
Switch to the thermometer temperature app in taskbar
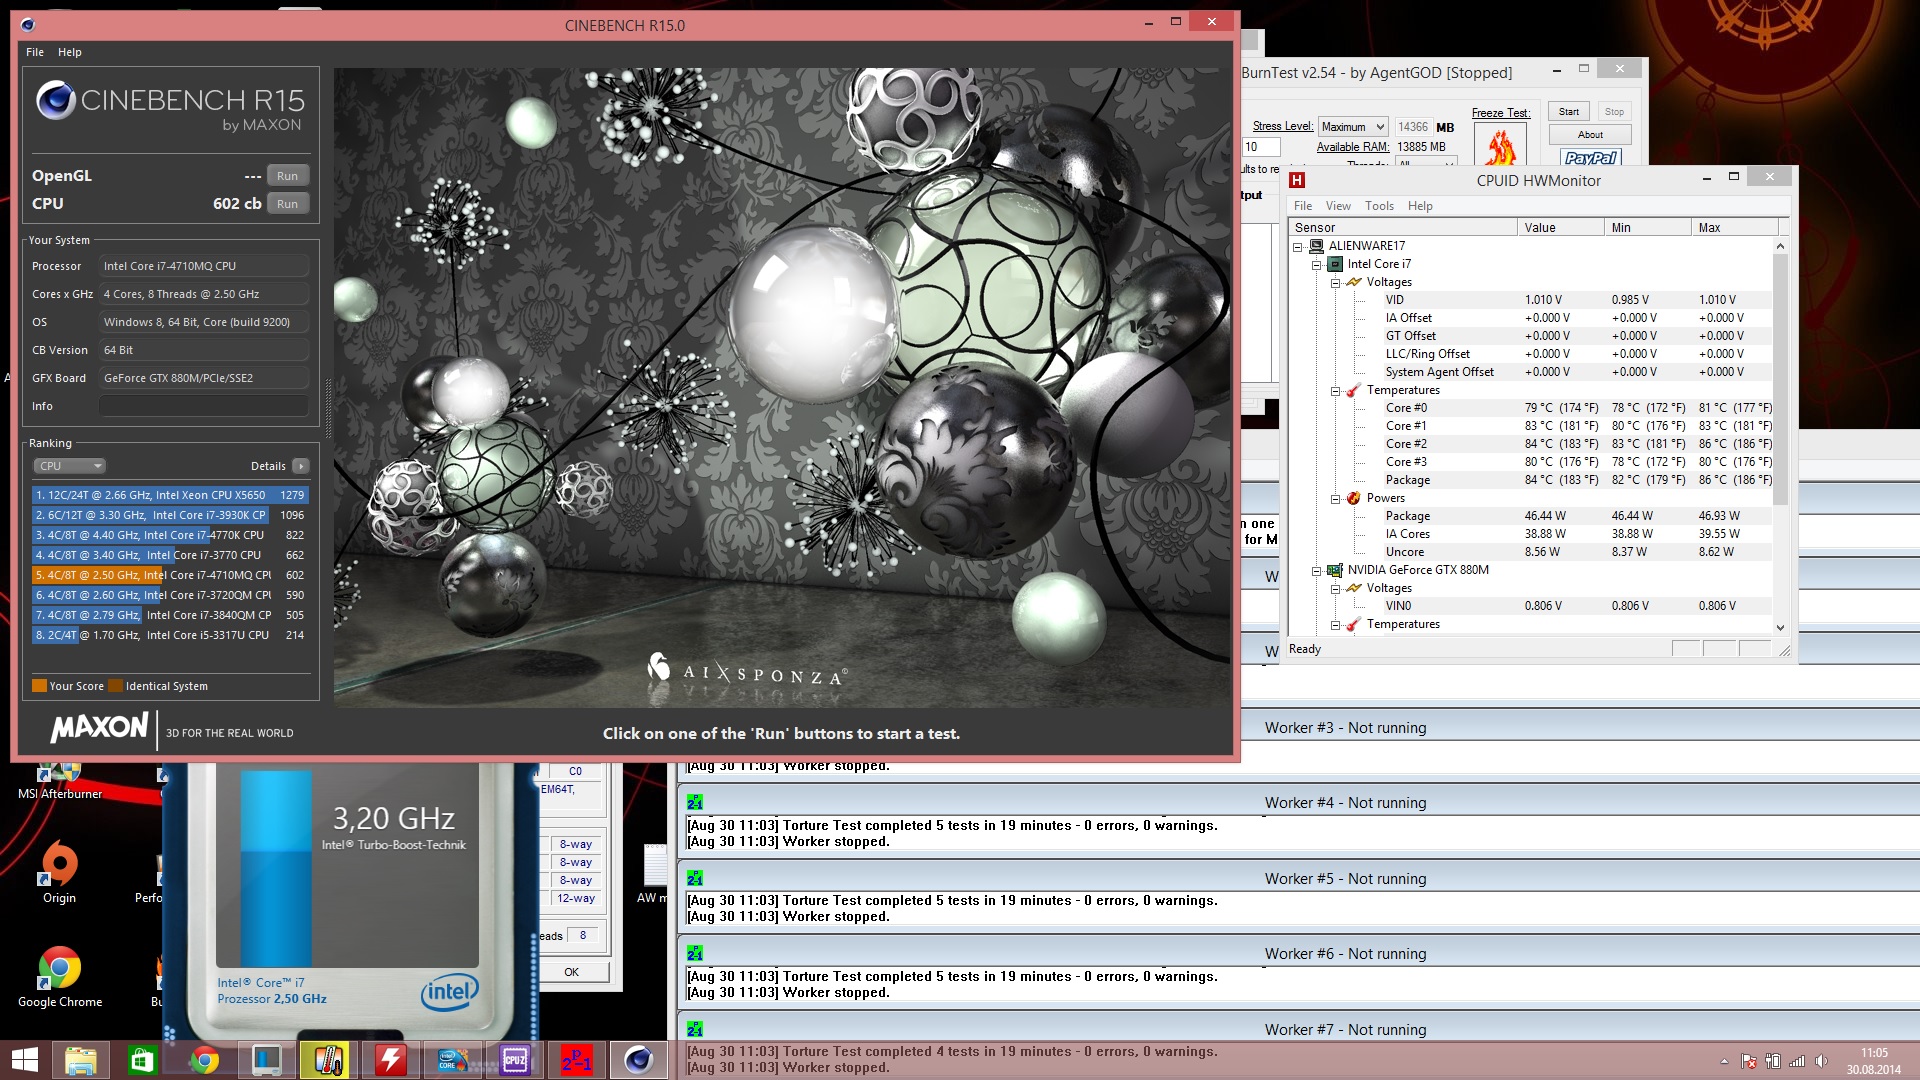(x=328, y=1060)
